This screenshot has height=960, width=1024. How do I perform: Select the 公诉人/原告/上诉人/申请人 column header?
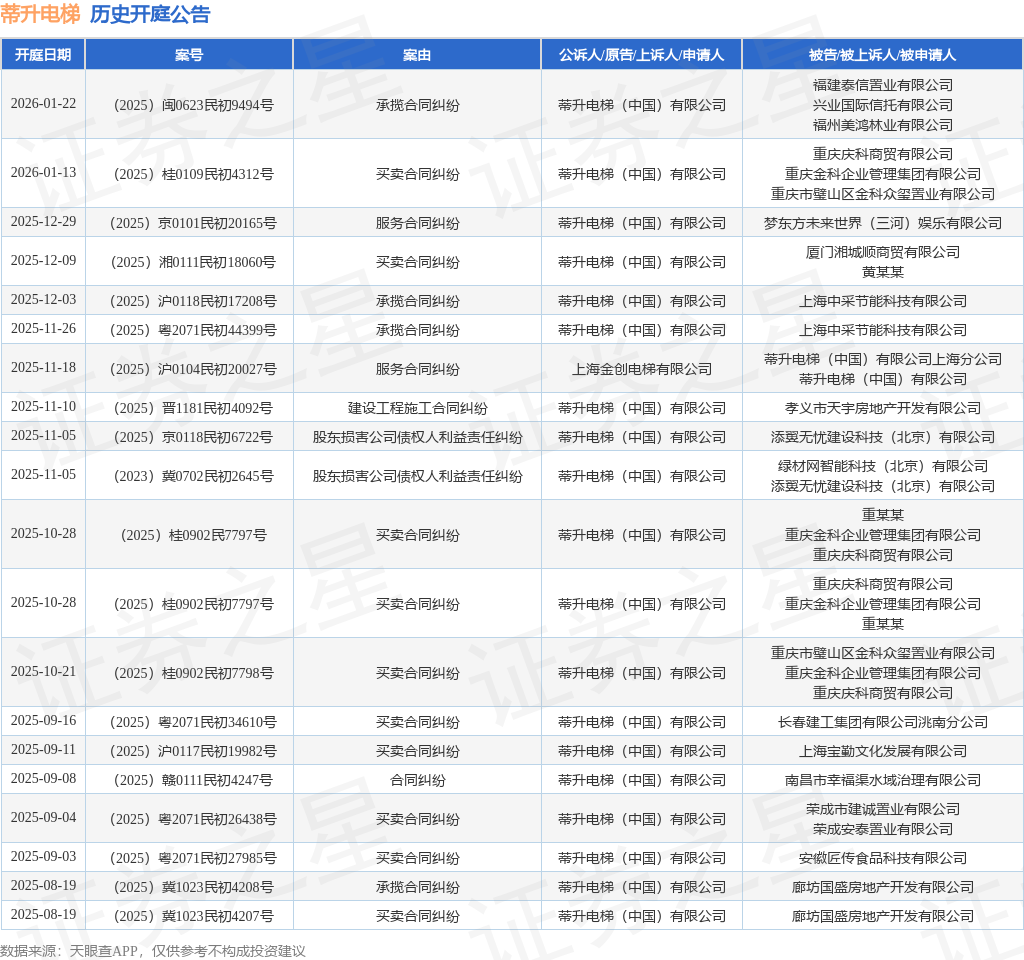(641, 55)
